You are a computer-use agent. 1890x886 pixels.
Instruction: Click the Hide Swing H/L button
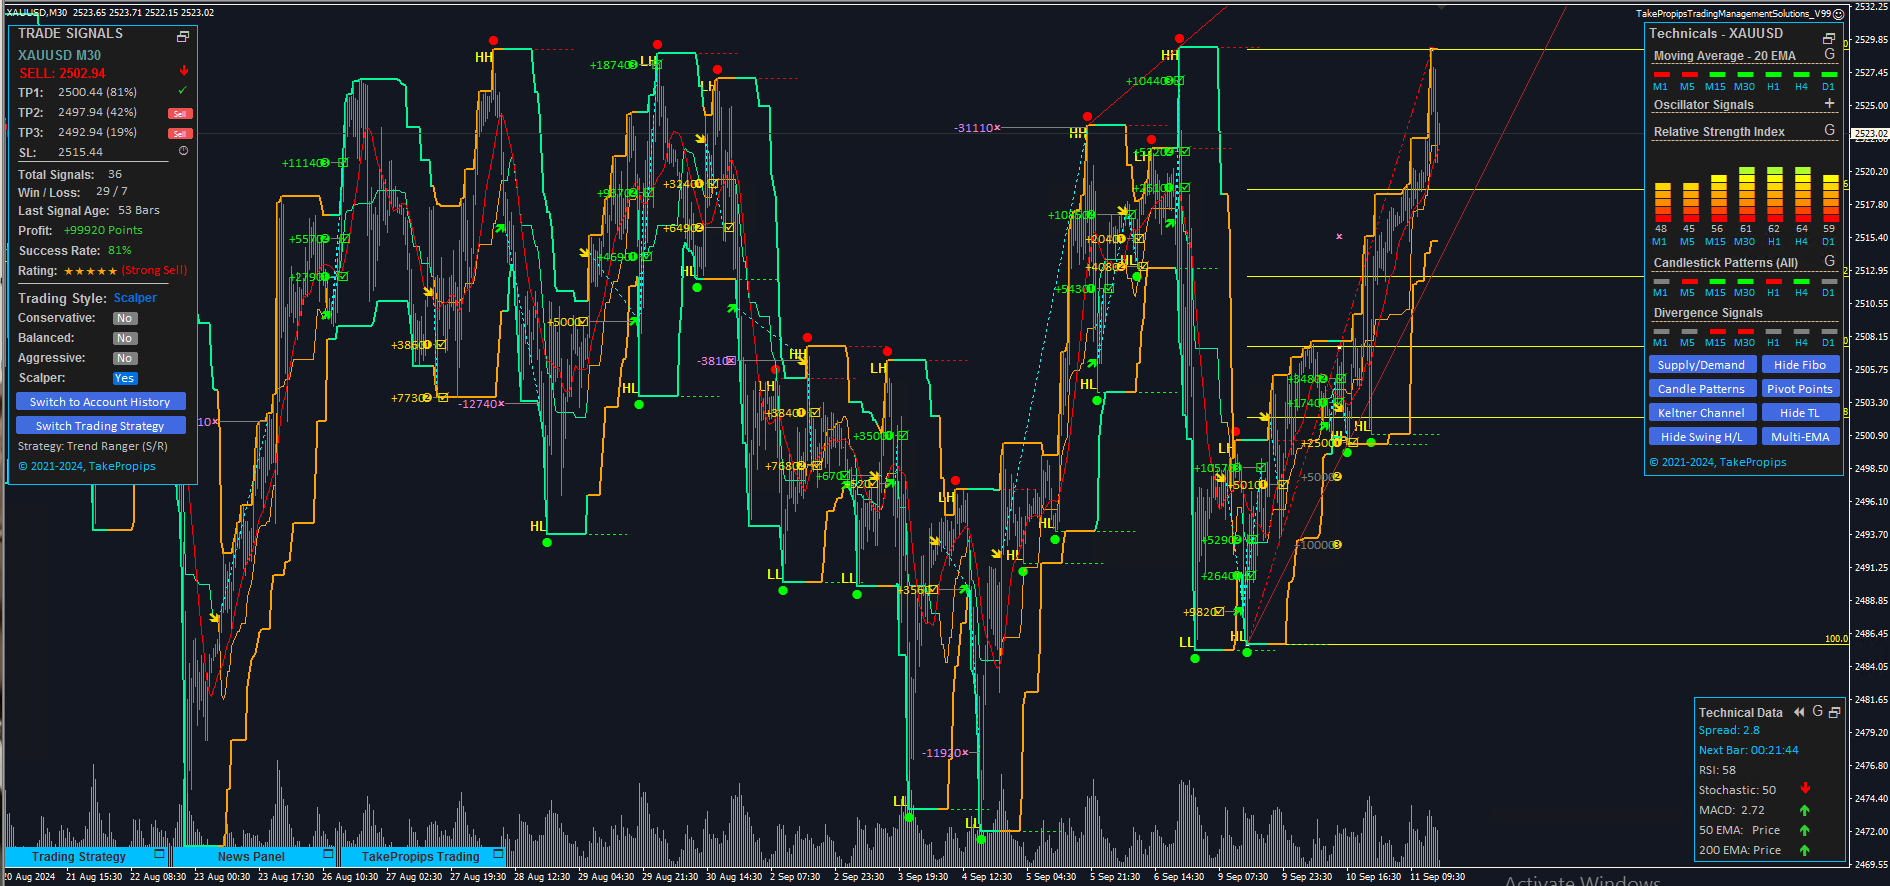[1701, 437]
